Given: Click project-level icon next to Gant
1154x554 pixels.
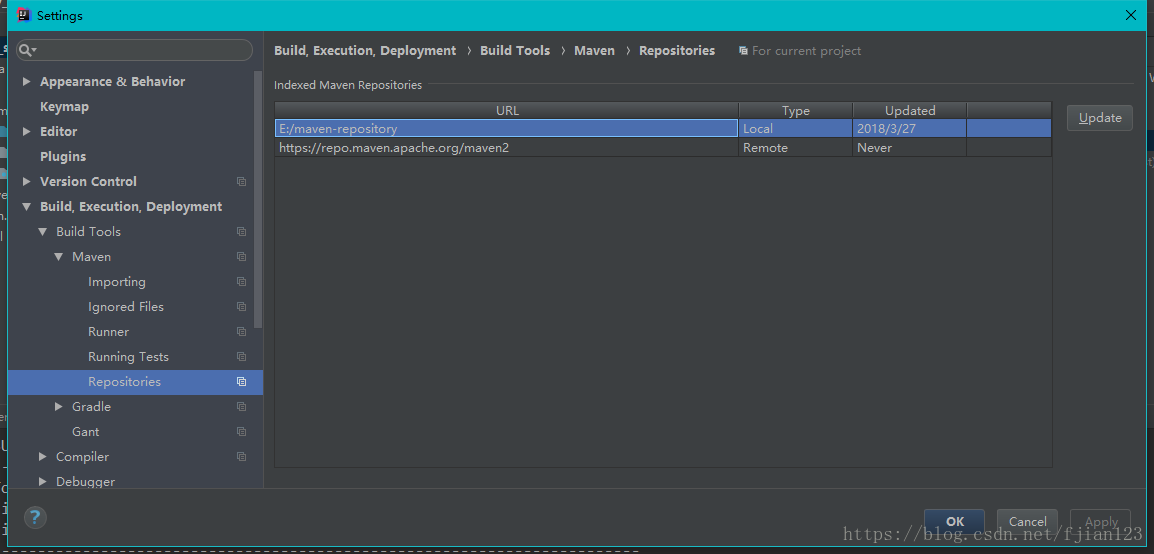Looking at the screenshot, I should (241, 432).
